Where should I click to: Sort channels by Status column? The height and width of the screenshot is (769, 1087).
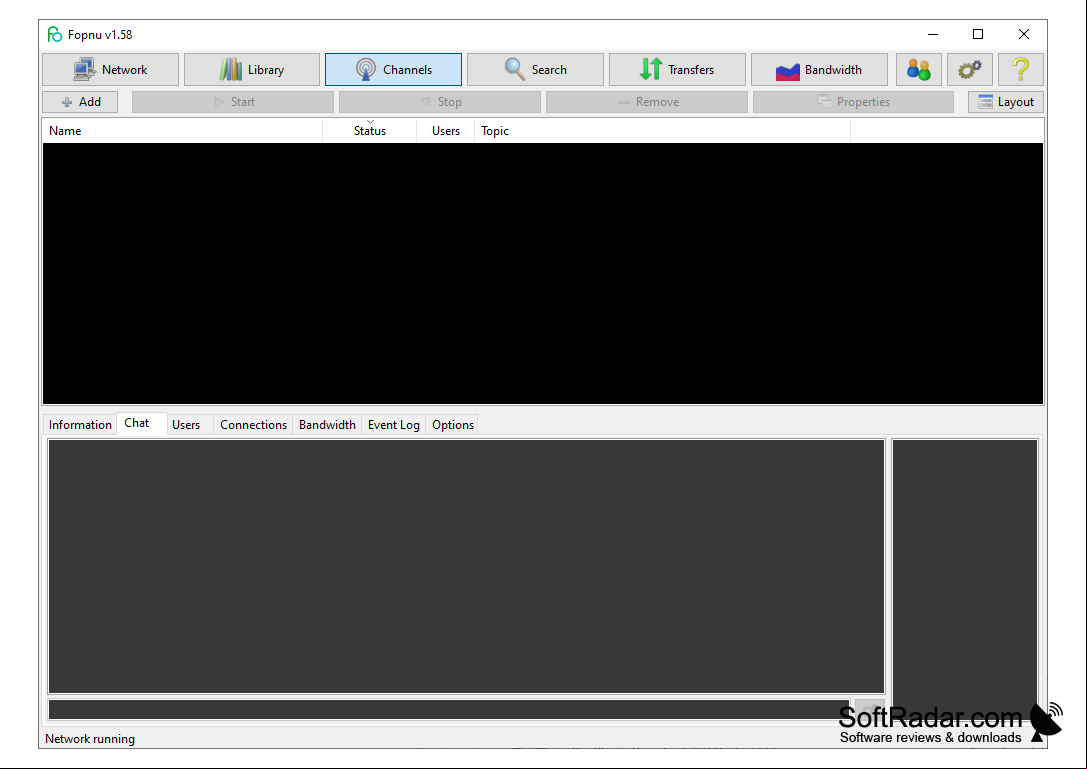point(369,130)
